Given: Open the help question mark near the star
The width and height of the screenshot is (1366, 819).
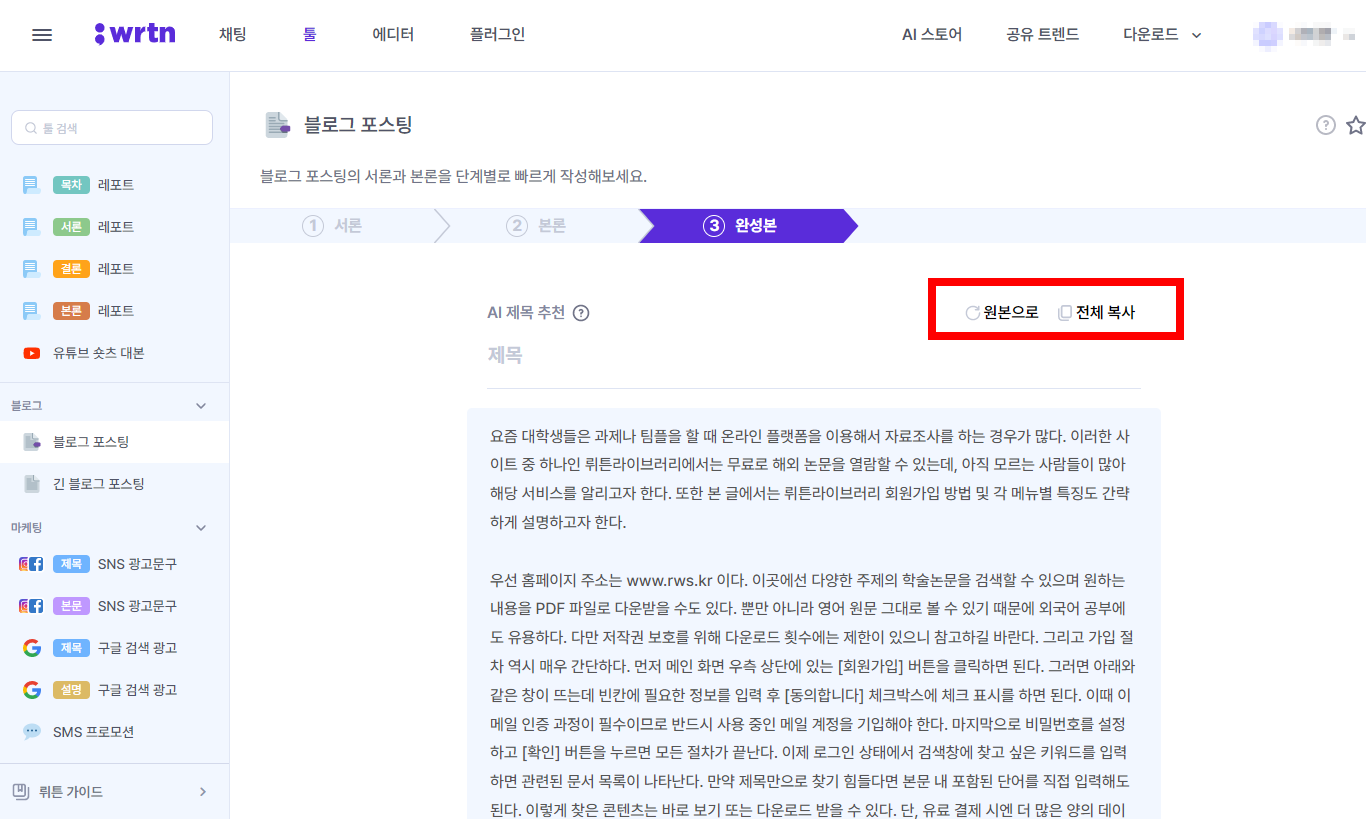Looking at the screenshot, I should (x=1325, y=124).
